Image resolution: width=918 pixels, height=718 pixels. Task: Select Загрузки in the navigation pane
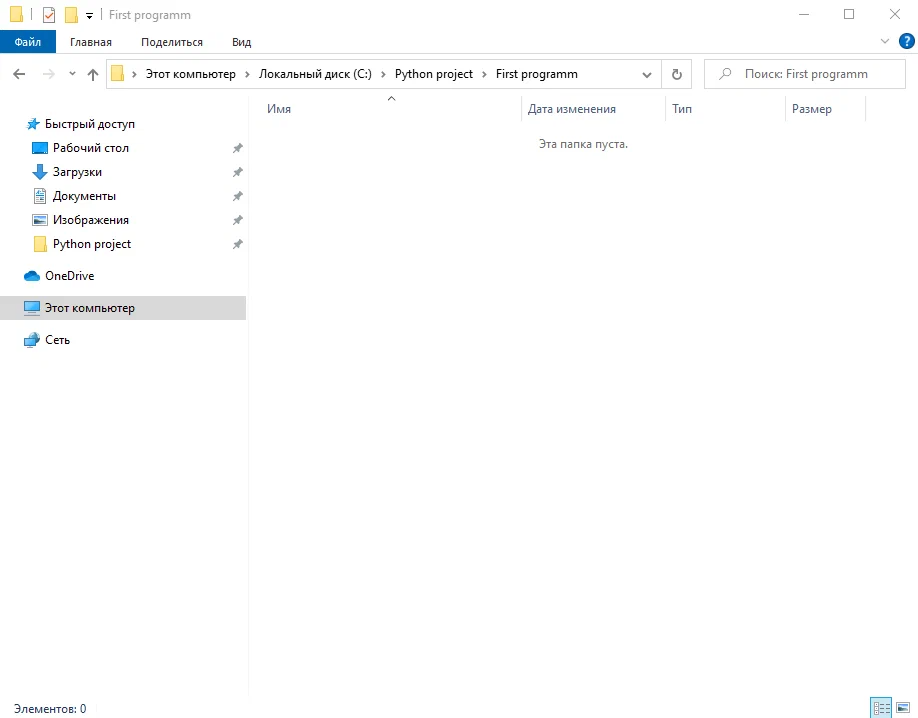pos(77,172)
